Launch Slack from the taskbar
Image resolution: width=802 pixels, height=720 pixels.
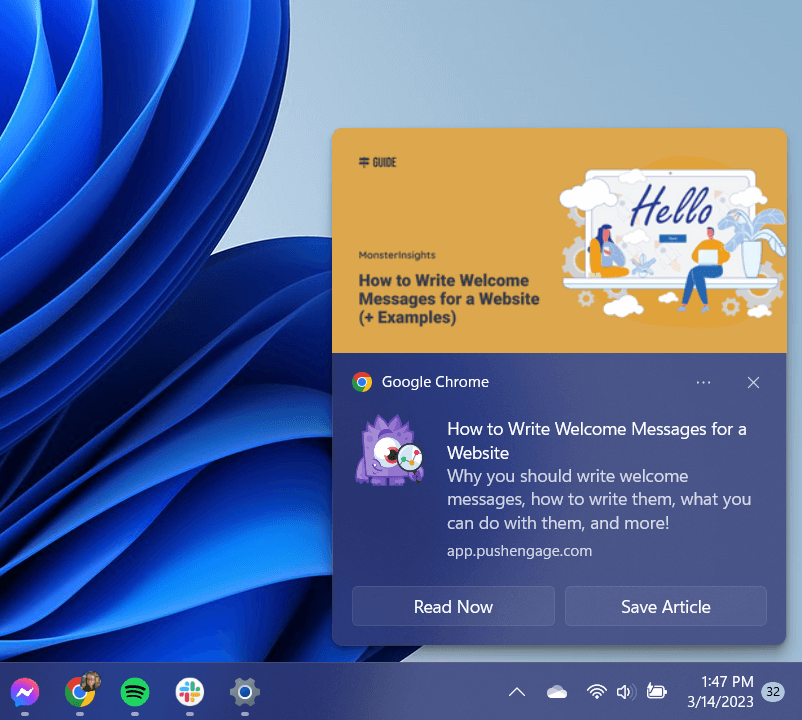[x=189, y=691]
